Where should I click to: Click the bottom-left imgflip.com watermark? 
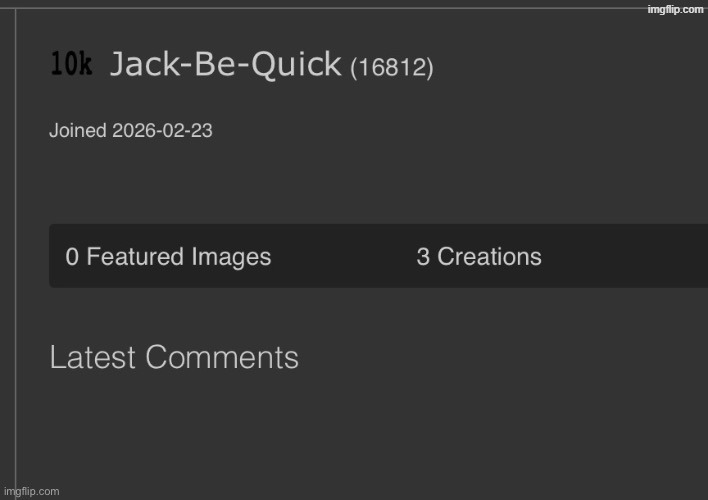pyautogui.click(x=31, y=491)
